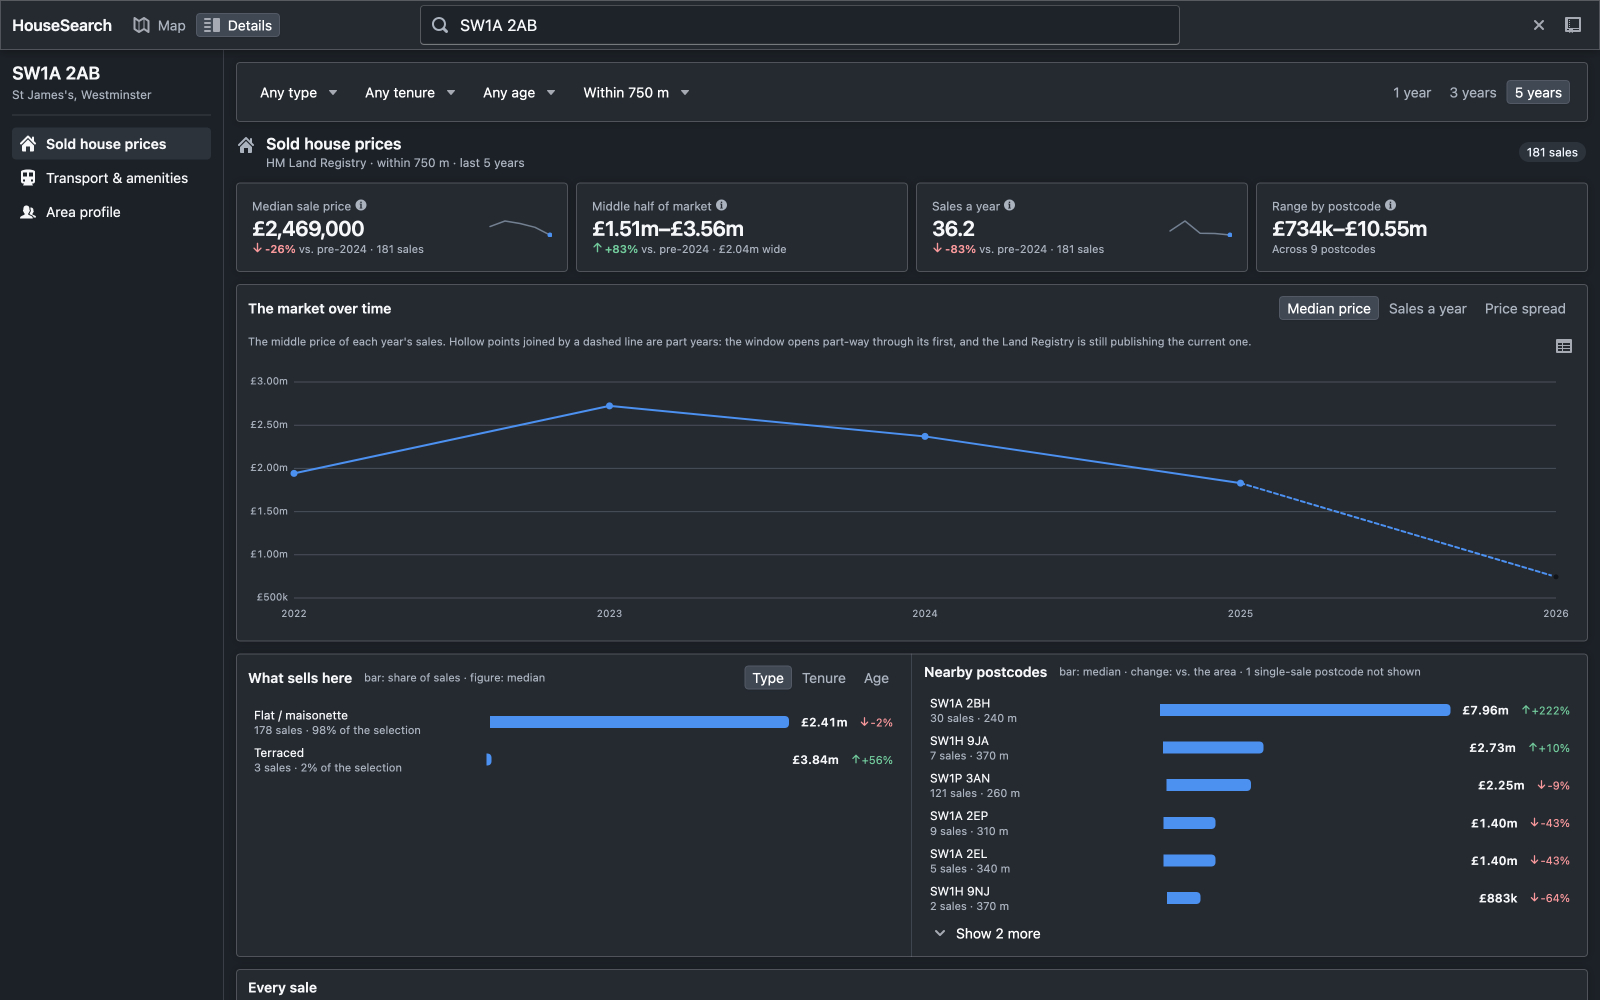Click the Map view button label

(172, 25)
